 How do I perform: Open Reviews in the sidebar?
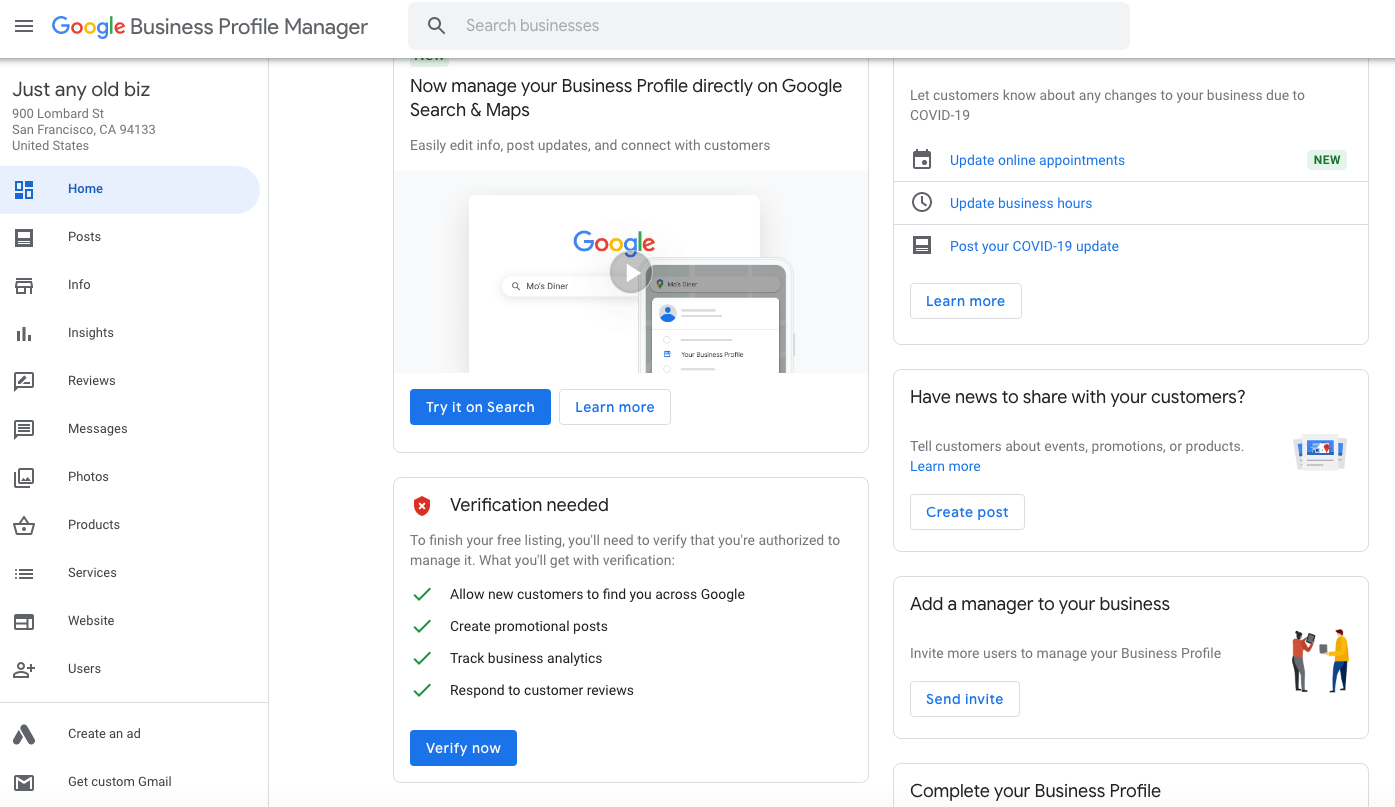[130, 381]
